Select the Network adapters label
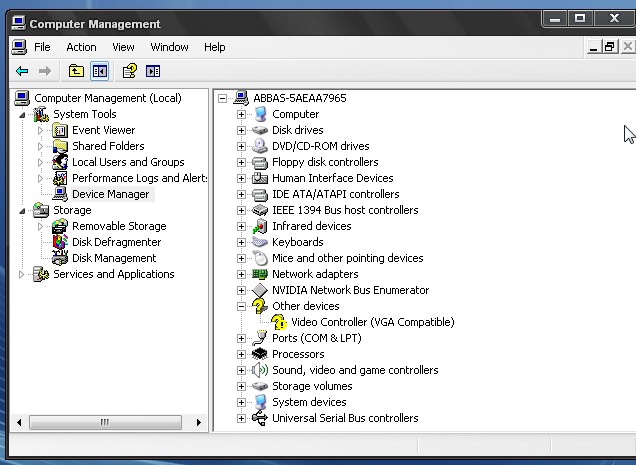This screenshot has height=465, width=636. [x=315, y=274]
